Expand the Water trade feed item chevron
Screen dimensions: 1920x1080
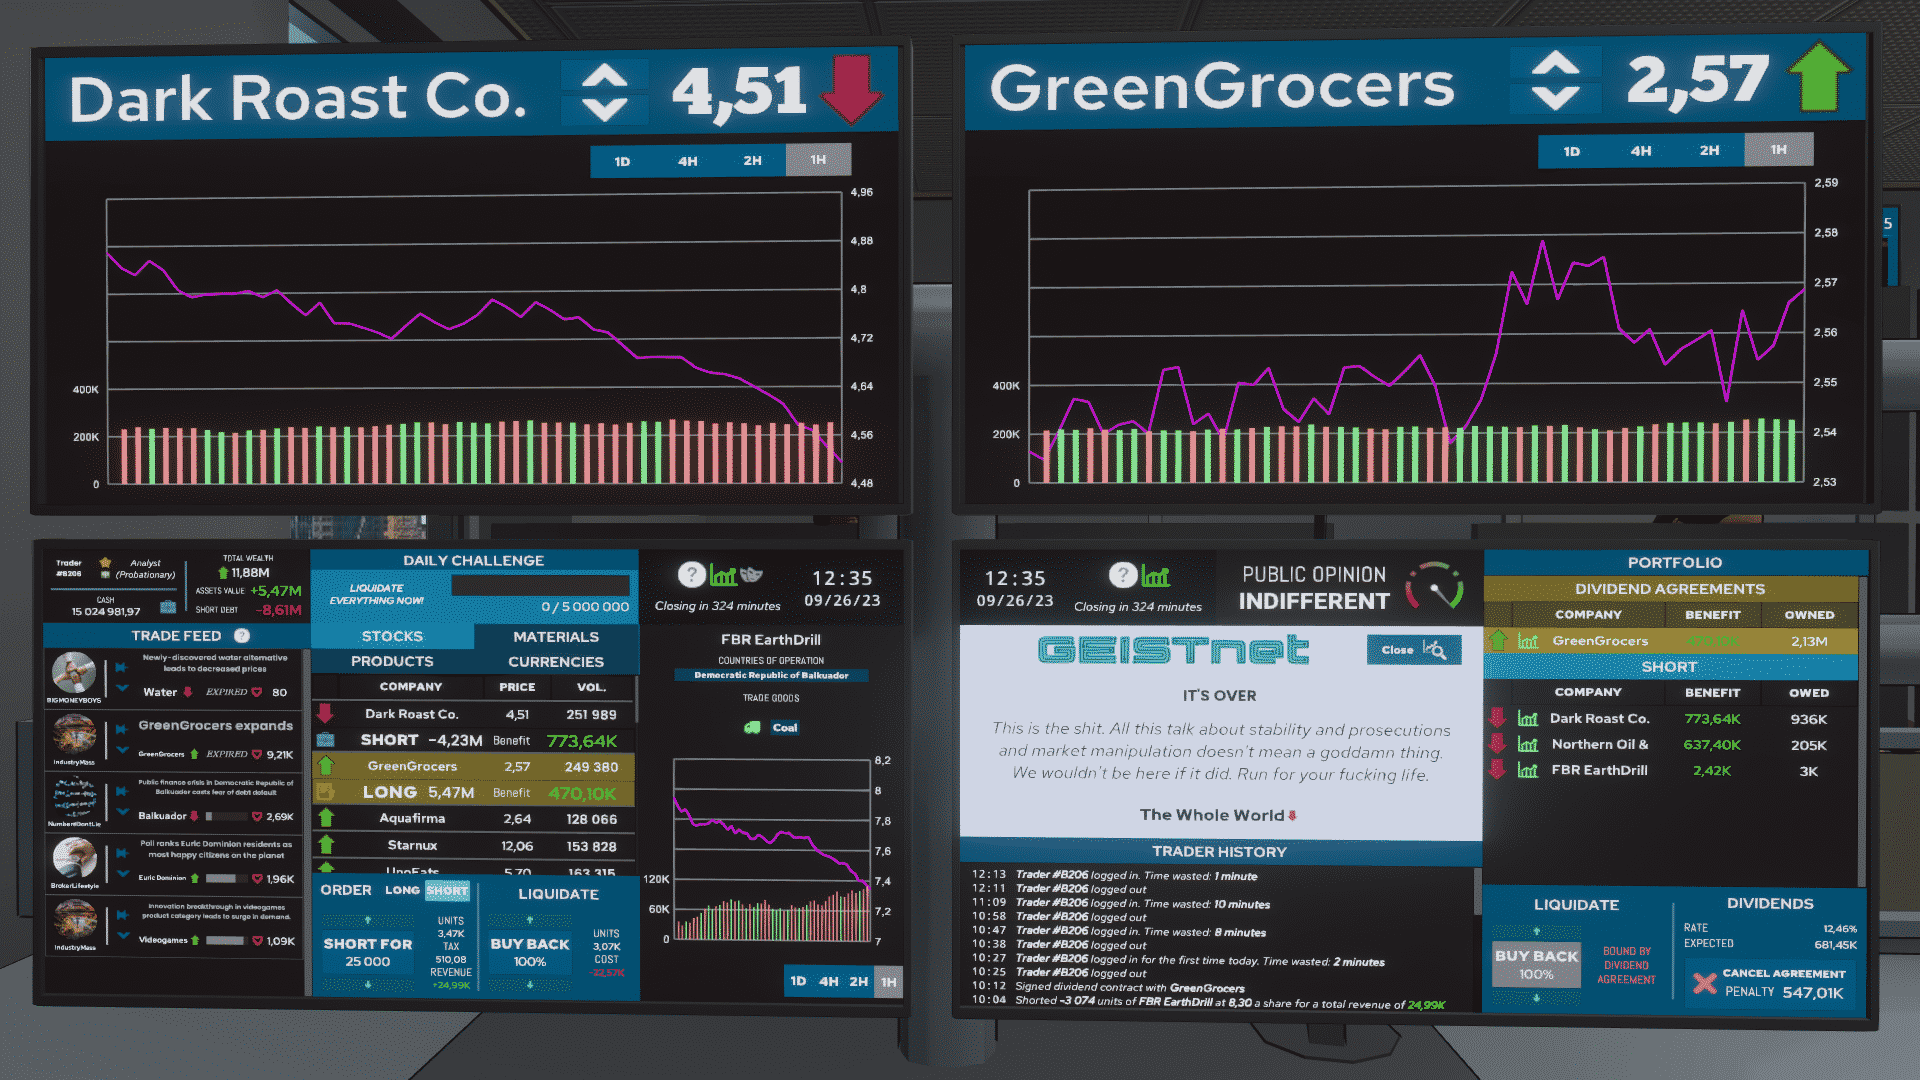click(122, 688)
